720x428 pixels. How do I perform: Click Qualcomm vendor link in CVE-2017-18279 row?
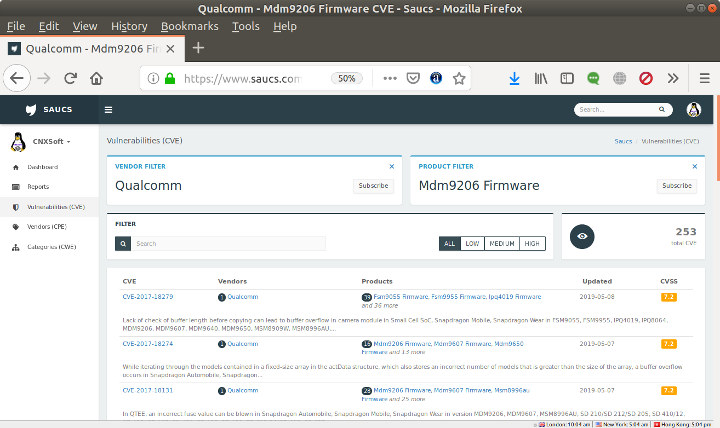[x=243, y=297]
